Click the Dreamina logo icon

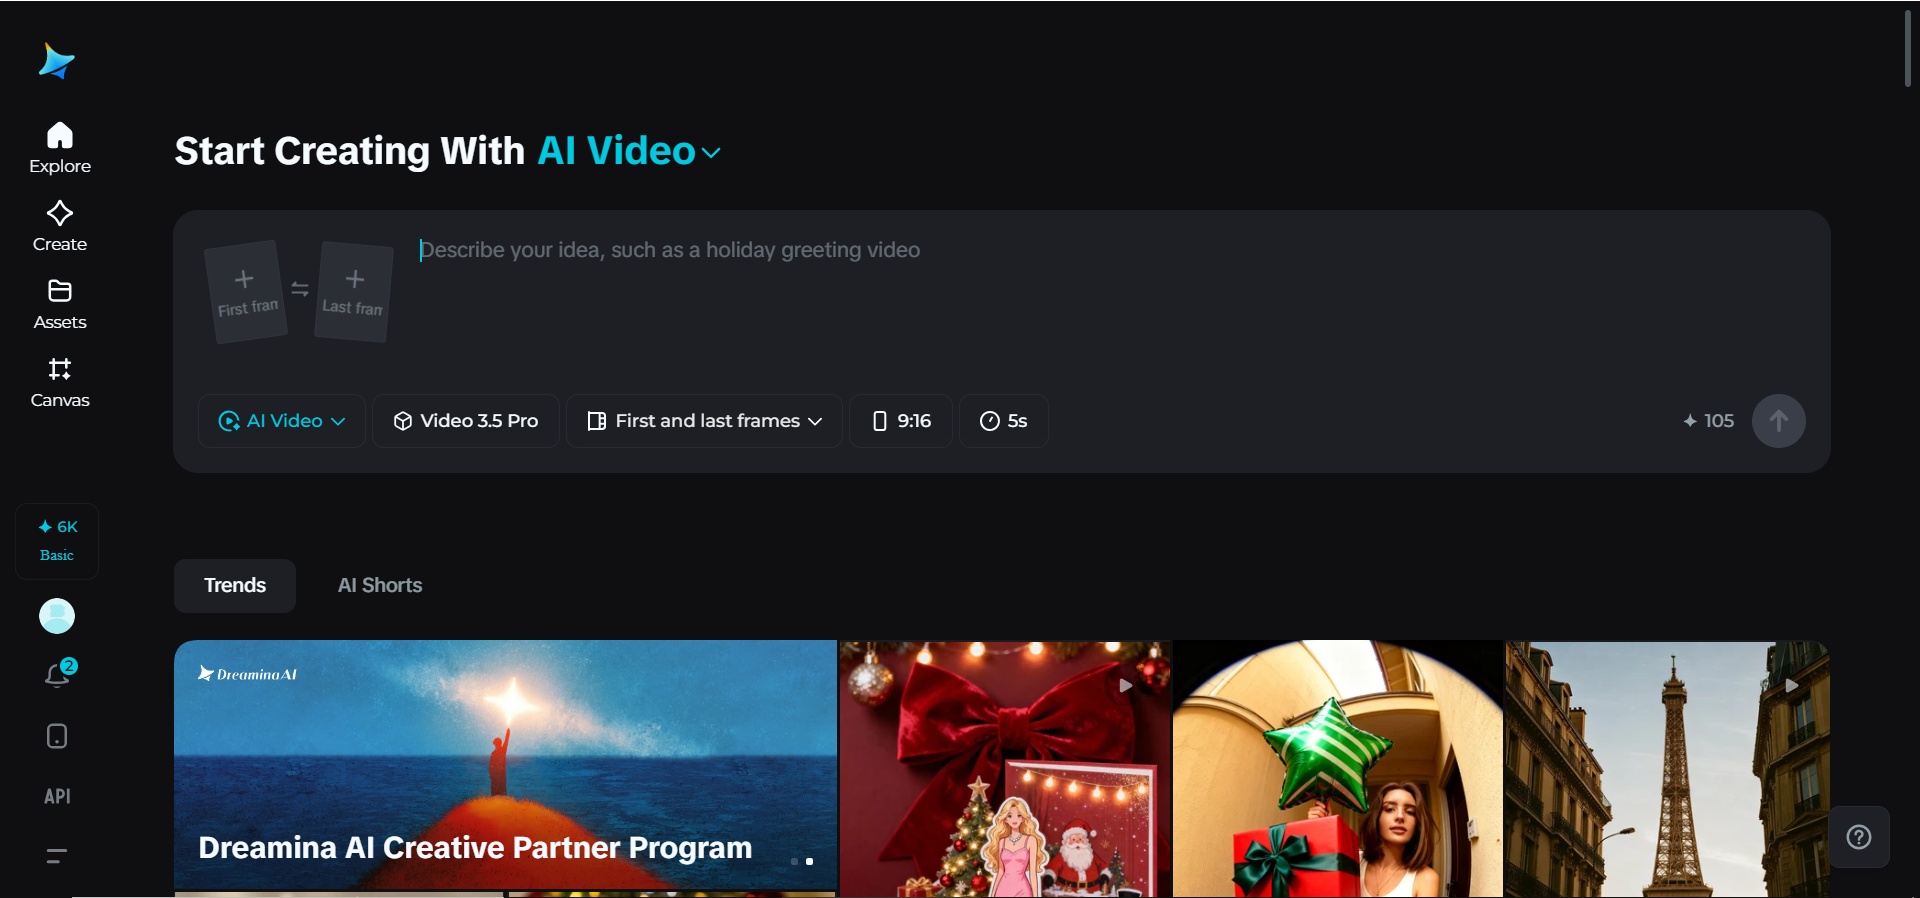tap(57, 62)
